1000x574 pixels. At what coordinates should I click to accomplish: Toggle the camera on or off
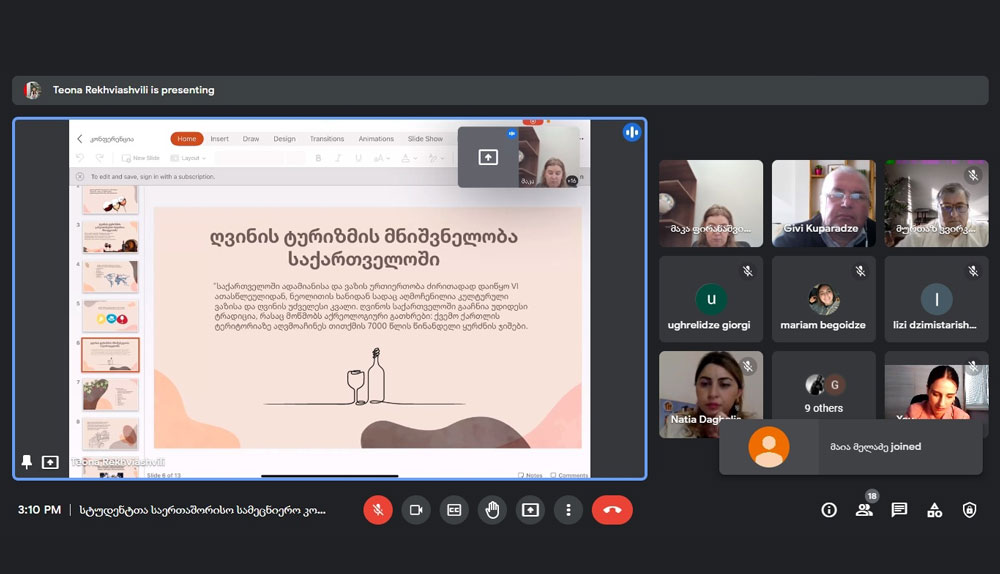(x=416, y=510)
